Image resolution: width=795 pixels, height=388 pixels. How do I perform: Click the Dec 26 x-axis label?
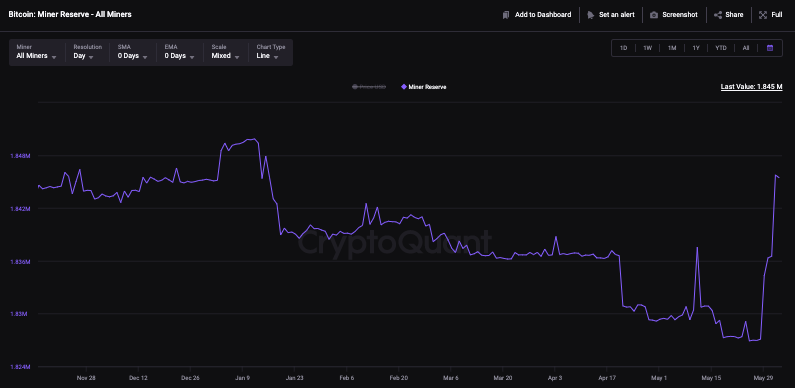[x=191, y=378]
